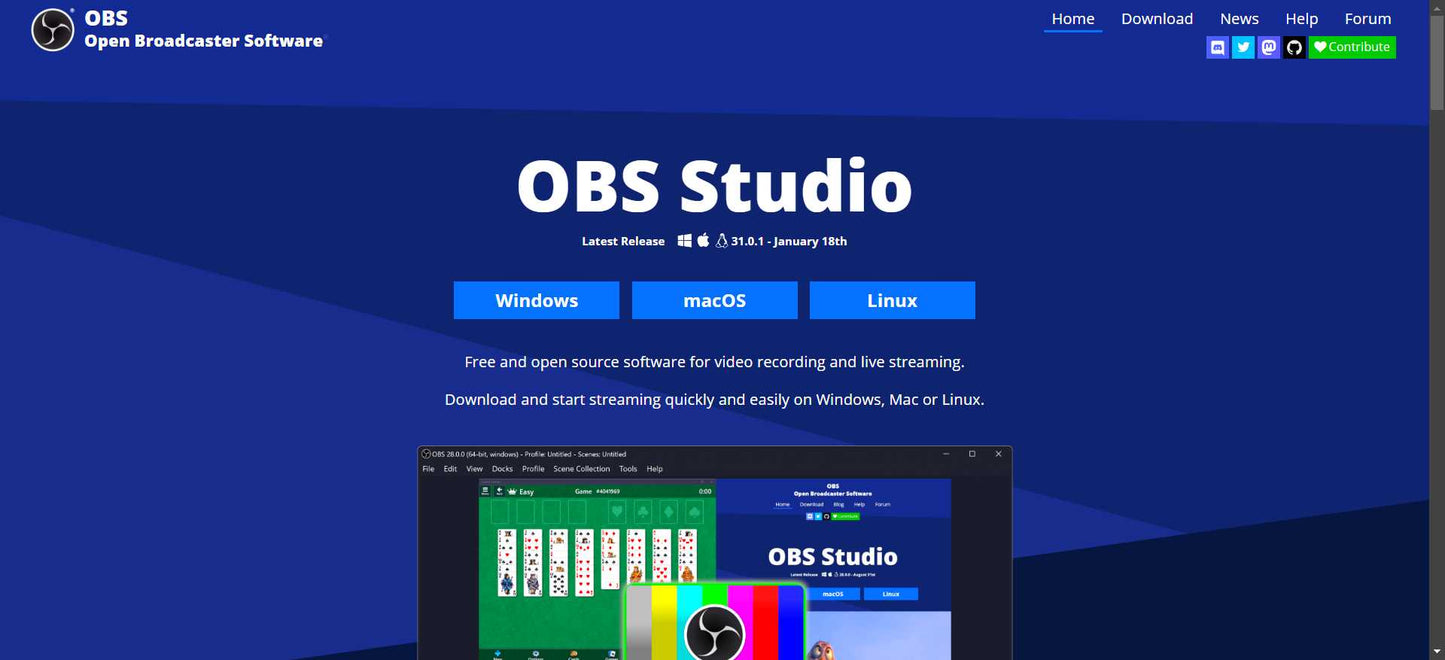Open the Twitter bird icon link
Viewport: 1445px width, 660px height.
pyautogui.click(x=1243, y=47)
